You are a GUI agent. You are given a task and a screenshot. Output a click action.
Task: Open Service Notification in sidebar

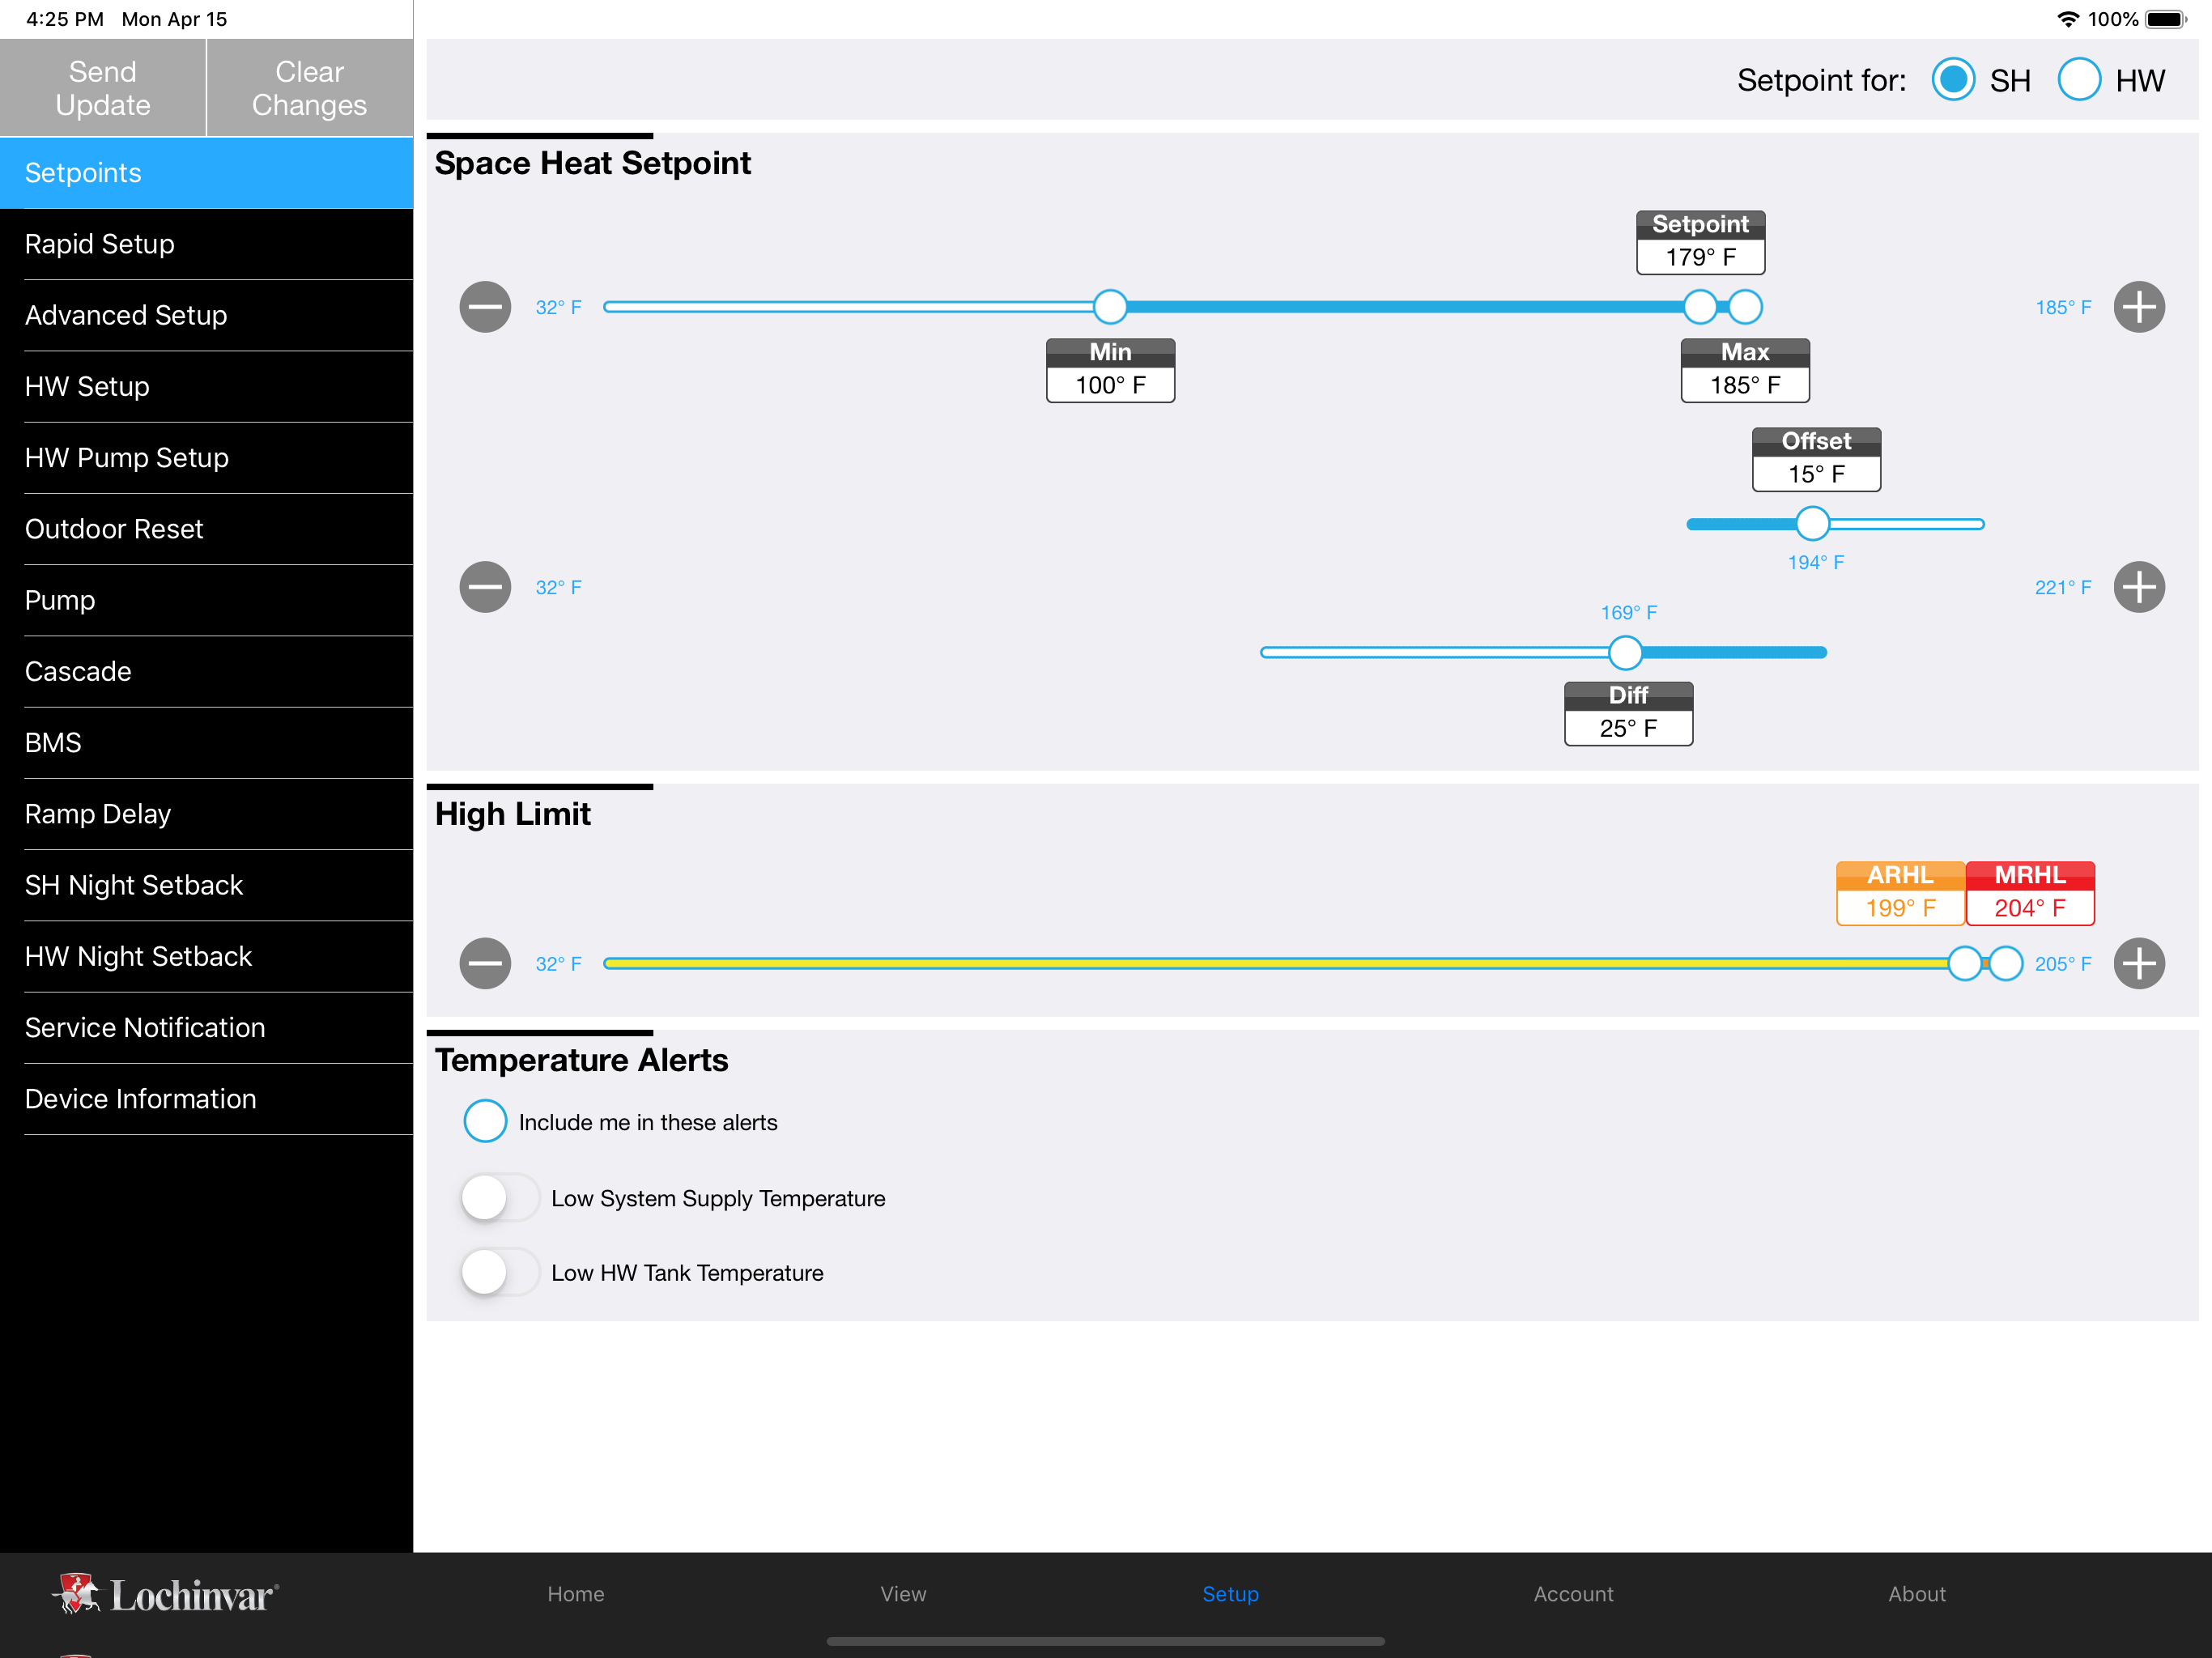[x=207, y=1027]
